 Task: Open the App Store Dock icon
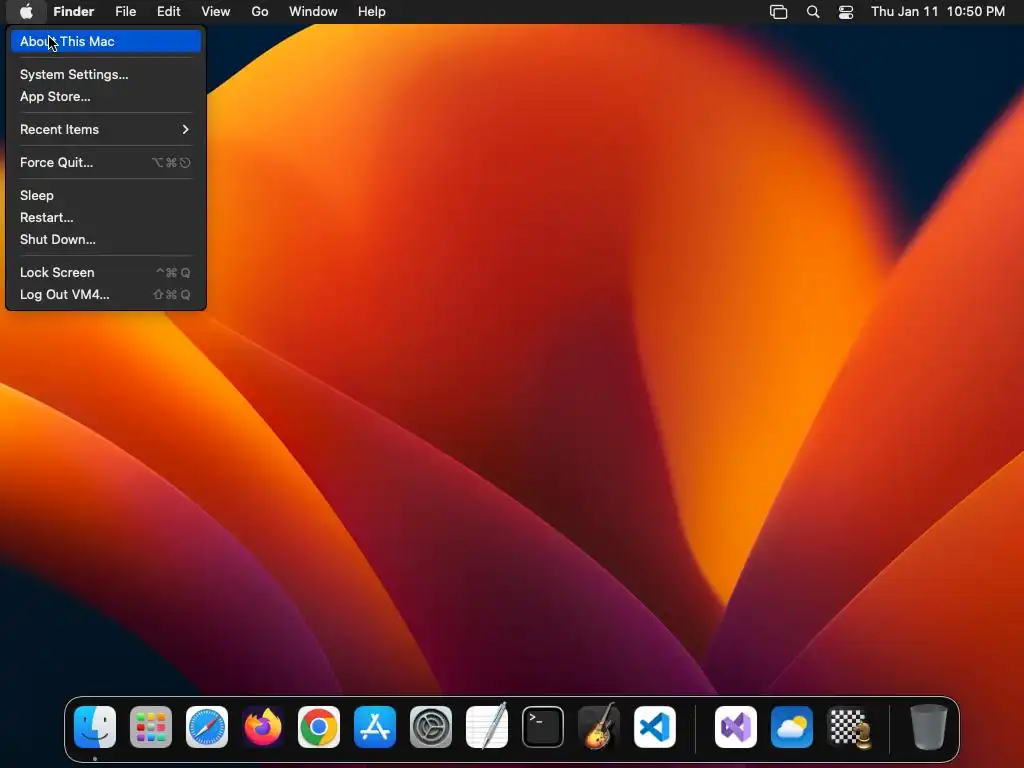[x=375, y=727]
